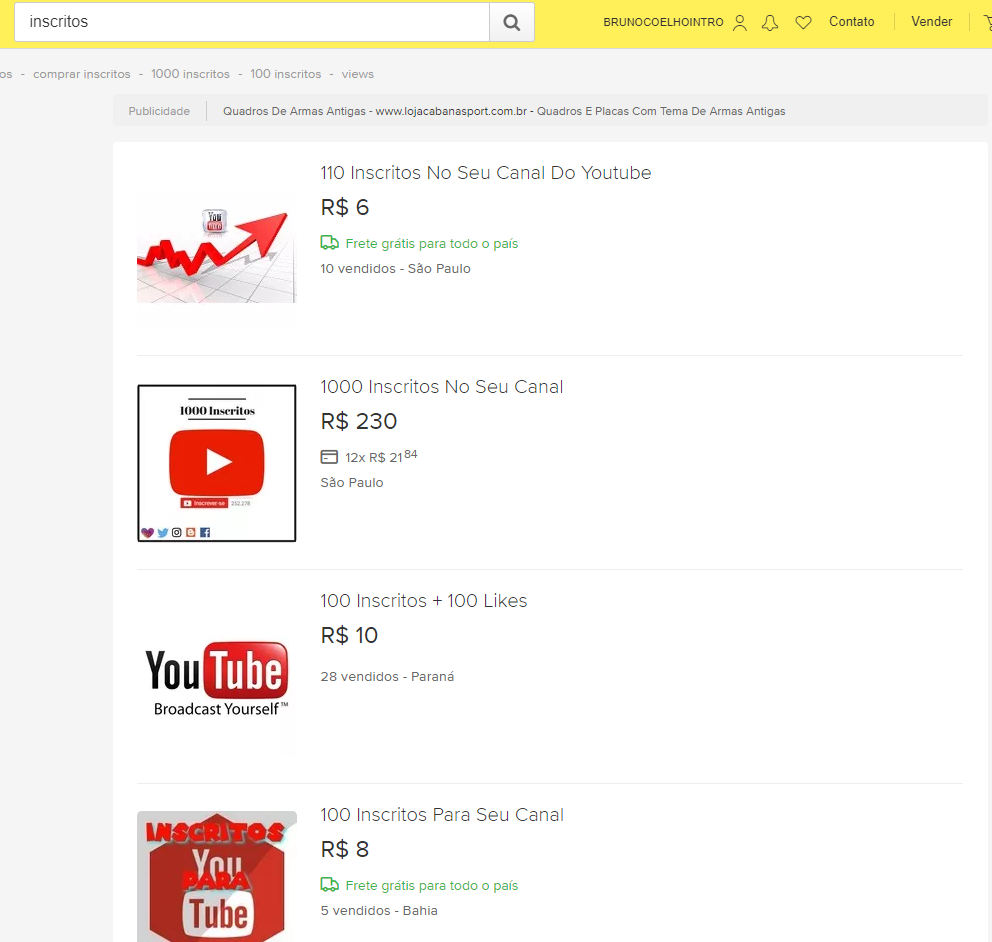Click the 'R$ 6' price
Viewport: 992px width, 942px height.
(345, 208)
